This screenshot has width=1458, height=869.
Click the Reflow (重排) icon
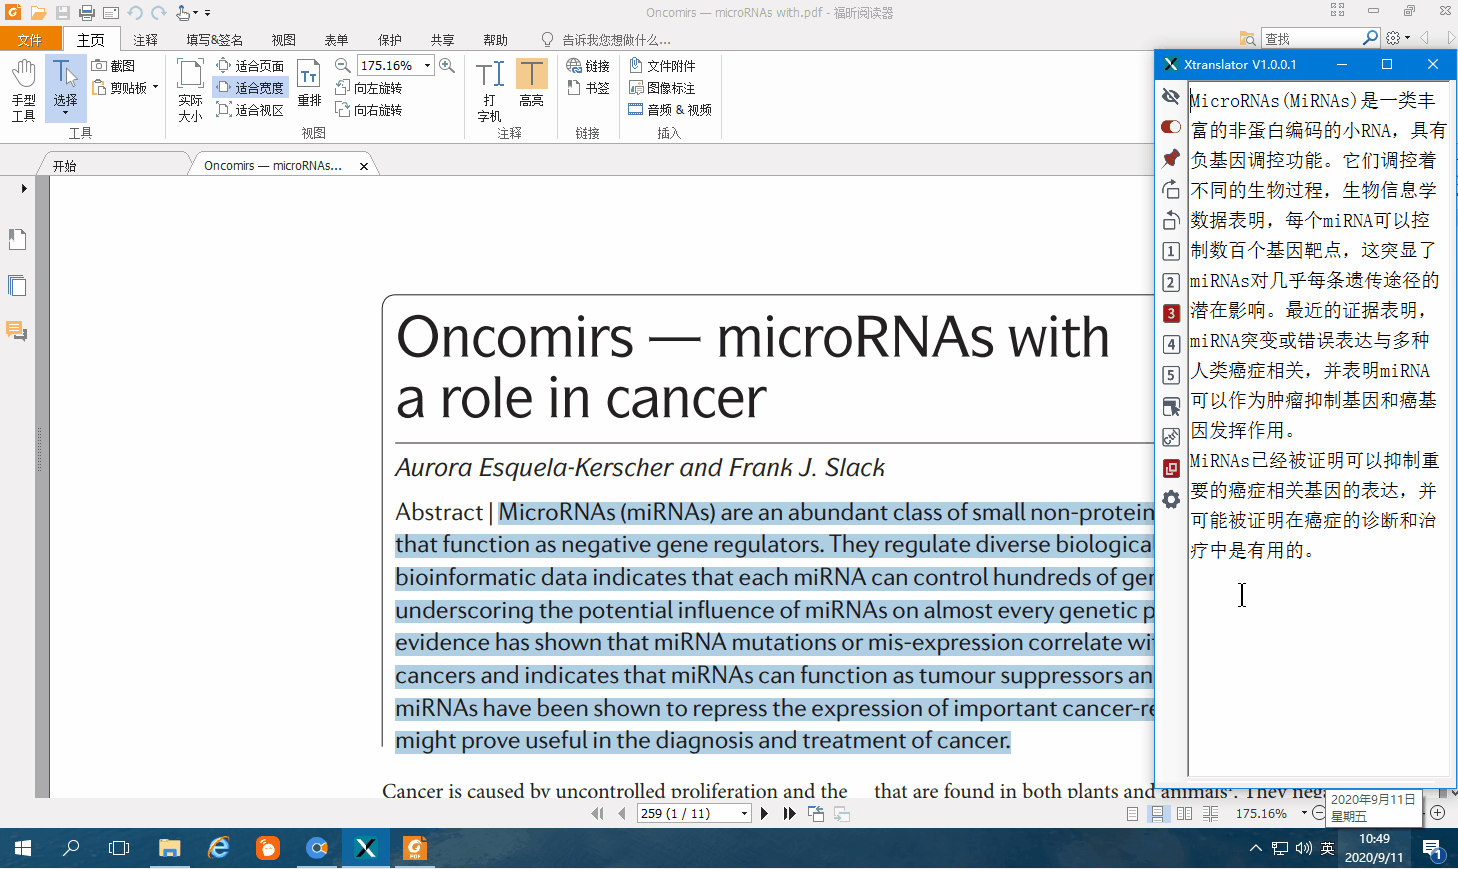click(309, 84)
